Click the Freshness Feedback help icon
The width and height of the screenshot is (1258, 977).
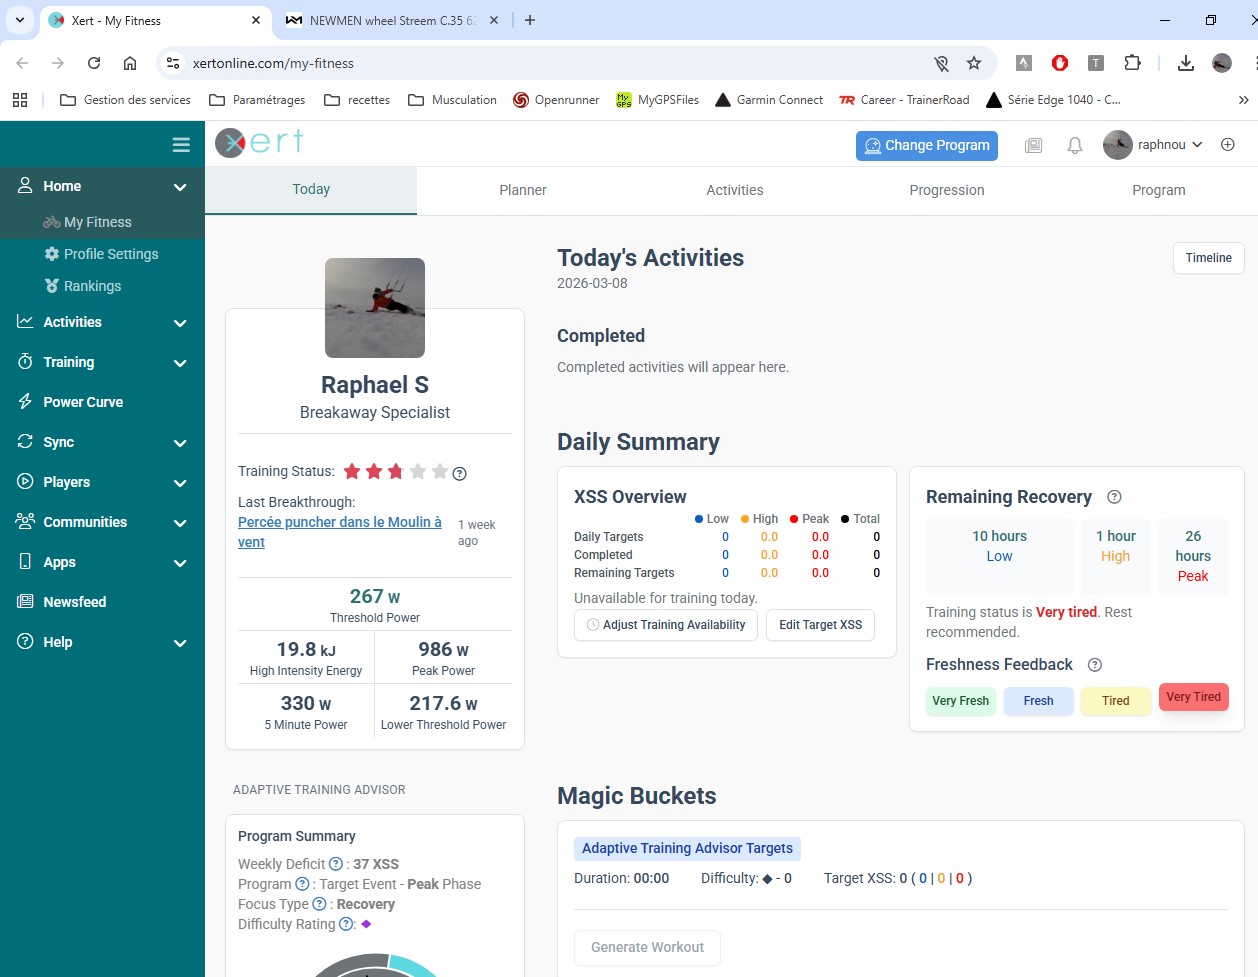(1095, 665)
